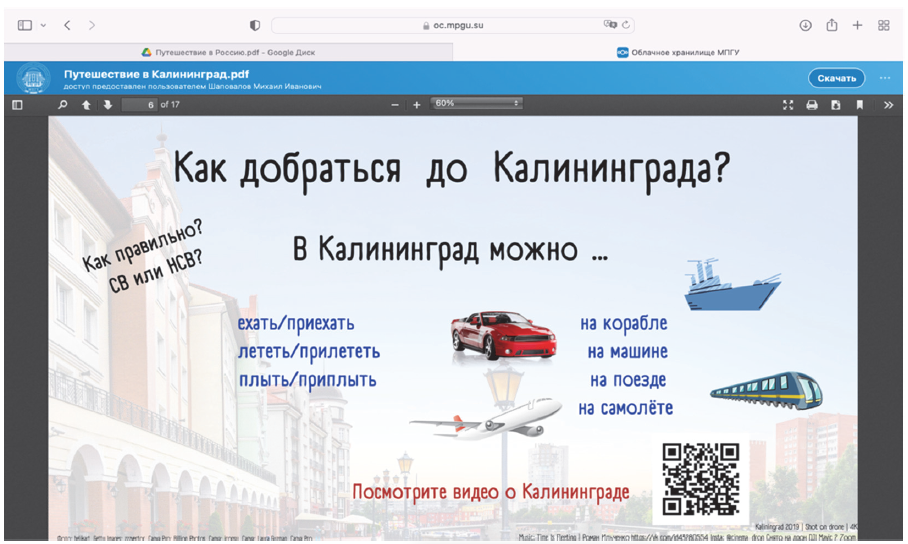This screenshot has height=544, width=908.
Task: Open the 60% zoom level dropdown
Action: click(476, 103)
